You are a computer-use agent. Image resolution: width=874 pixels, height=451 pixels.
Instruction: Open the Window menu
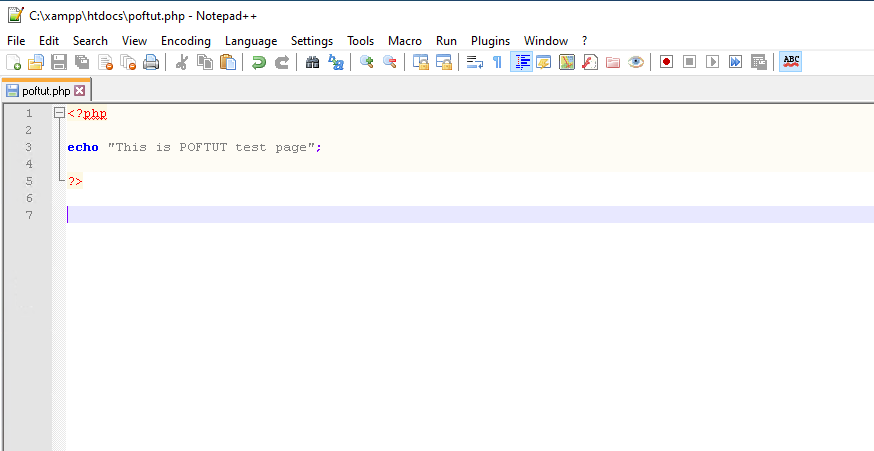(x=546, y=41)
